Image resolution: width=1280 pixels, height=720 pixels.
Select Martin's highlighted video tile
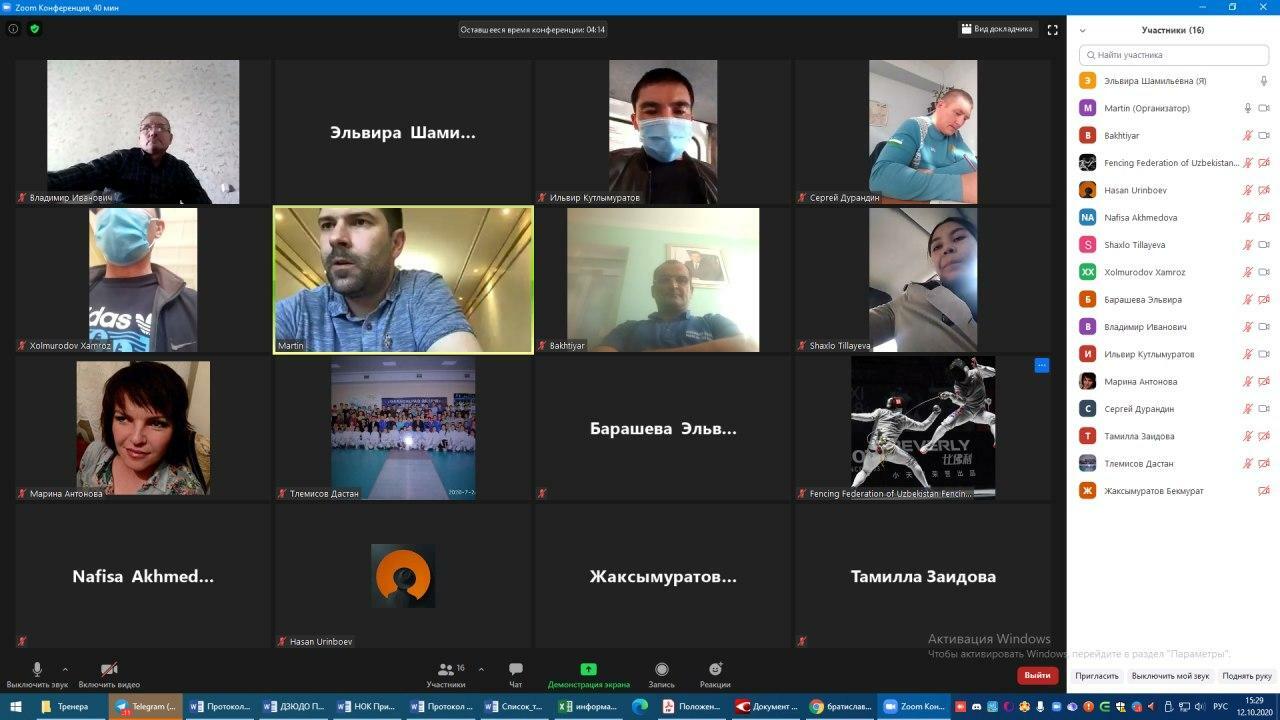pyautogui.click(x=403, y=280)
